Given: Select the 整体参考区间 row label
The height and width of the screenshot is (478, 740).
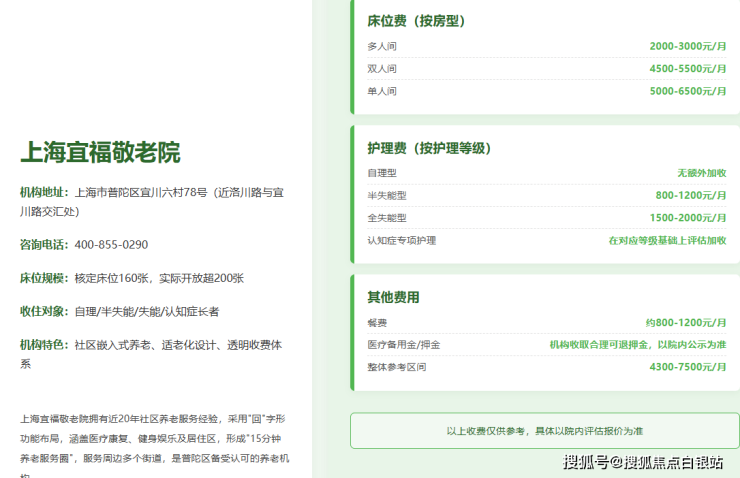Looking at the screenshot, I should tap(396, 367).
